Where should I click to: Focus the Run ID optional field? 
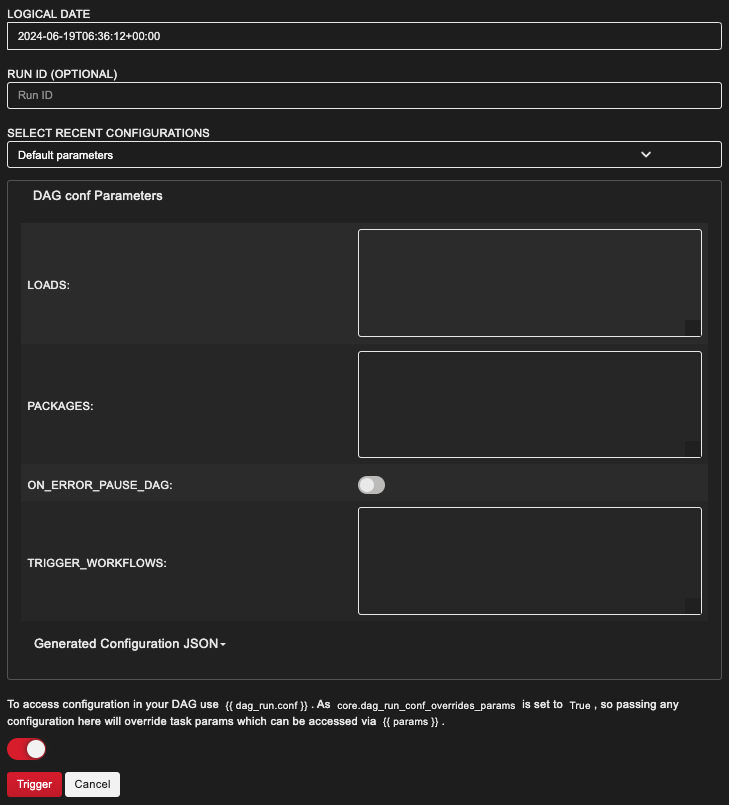(x=363, y=95)
